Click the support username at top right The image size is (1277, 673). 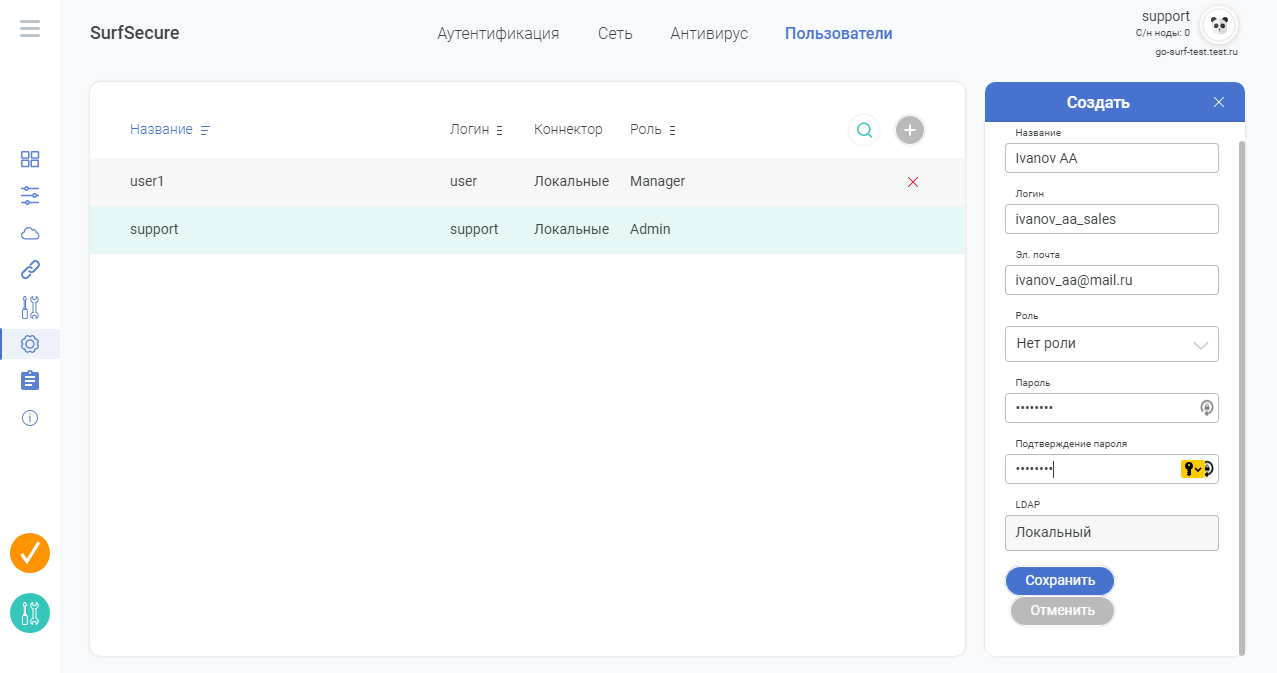pyautogui.click(x=1166, y=16)
